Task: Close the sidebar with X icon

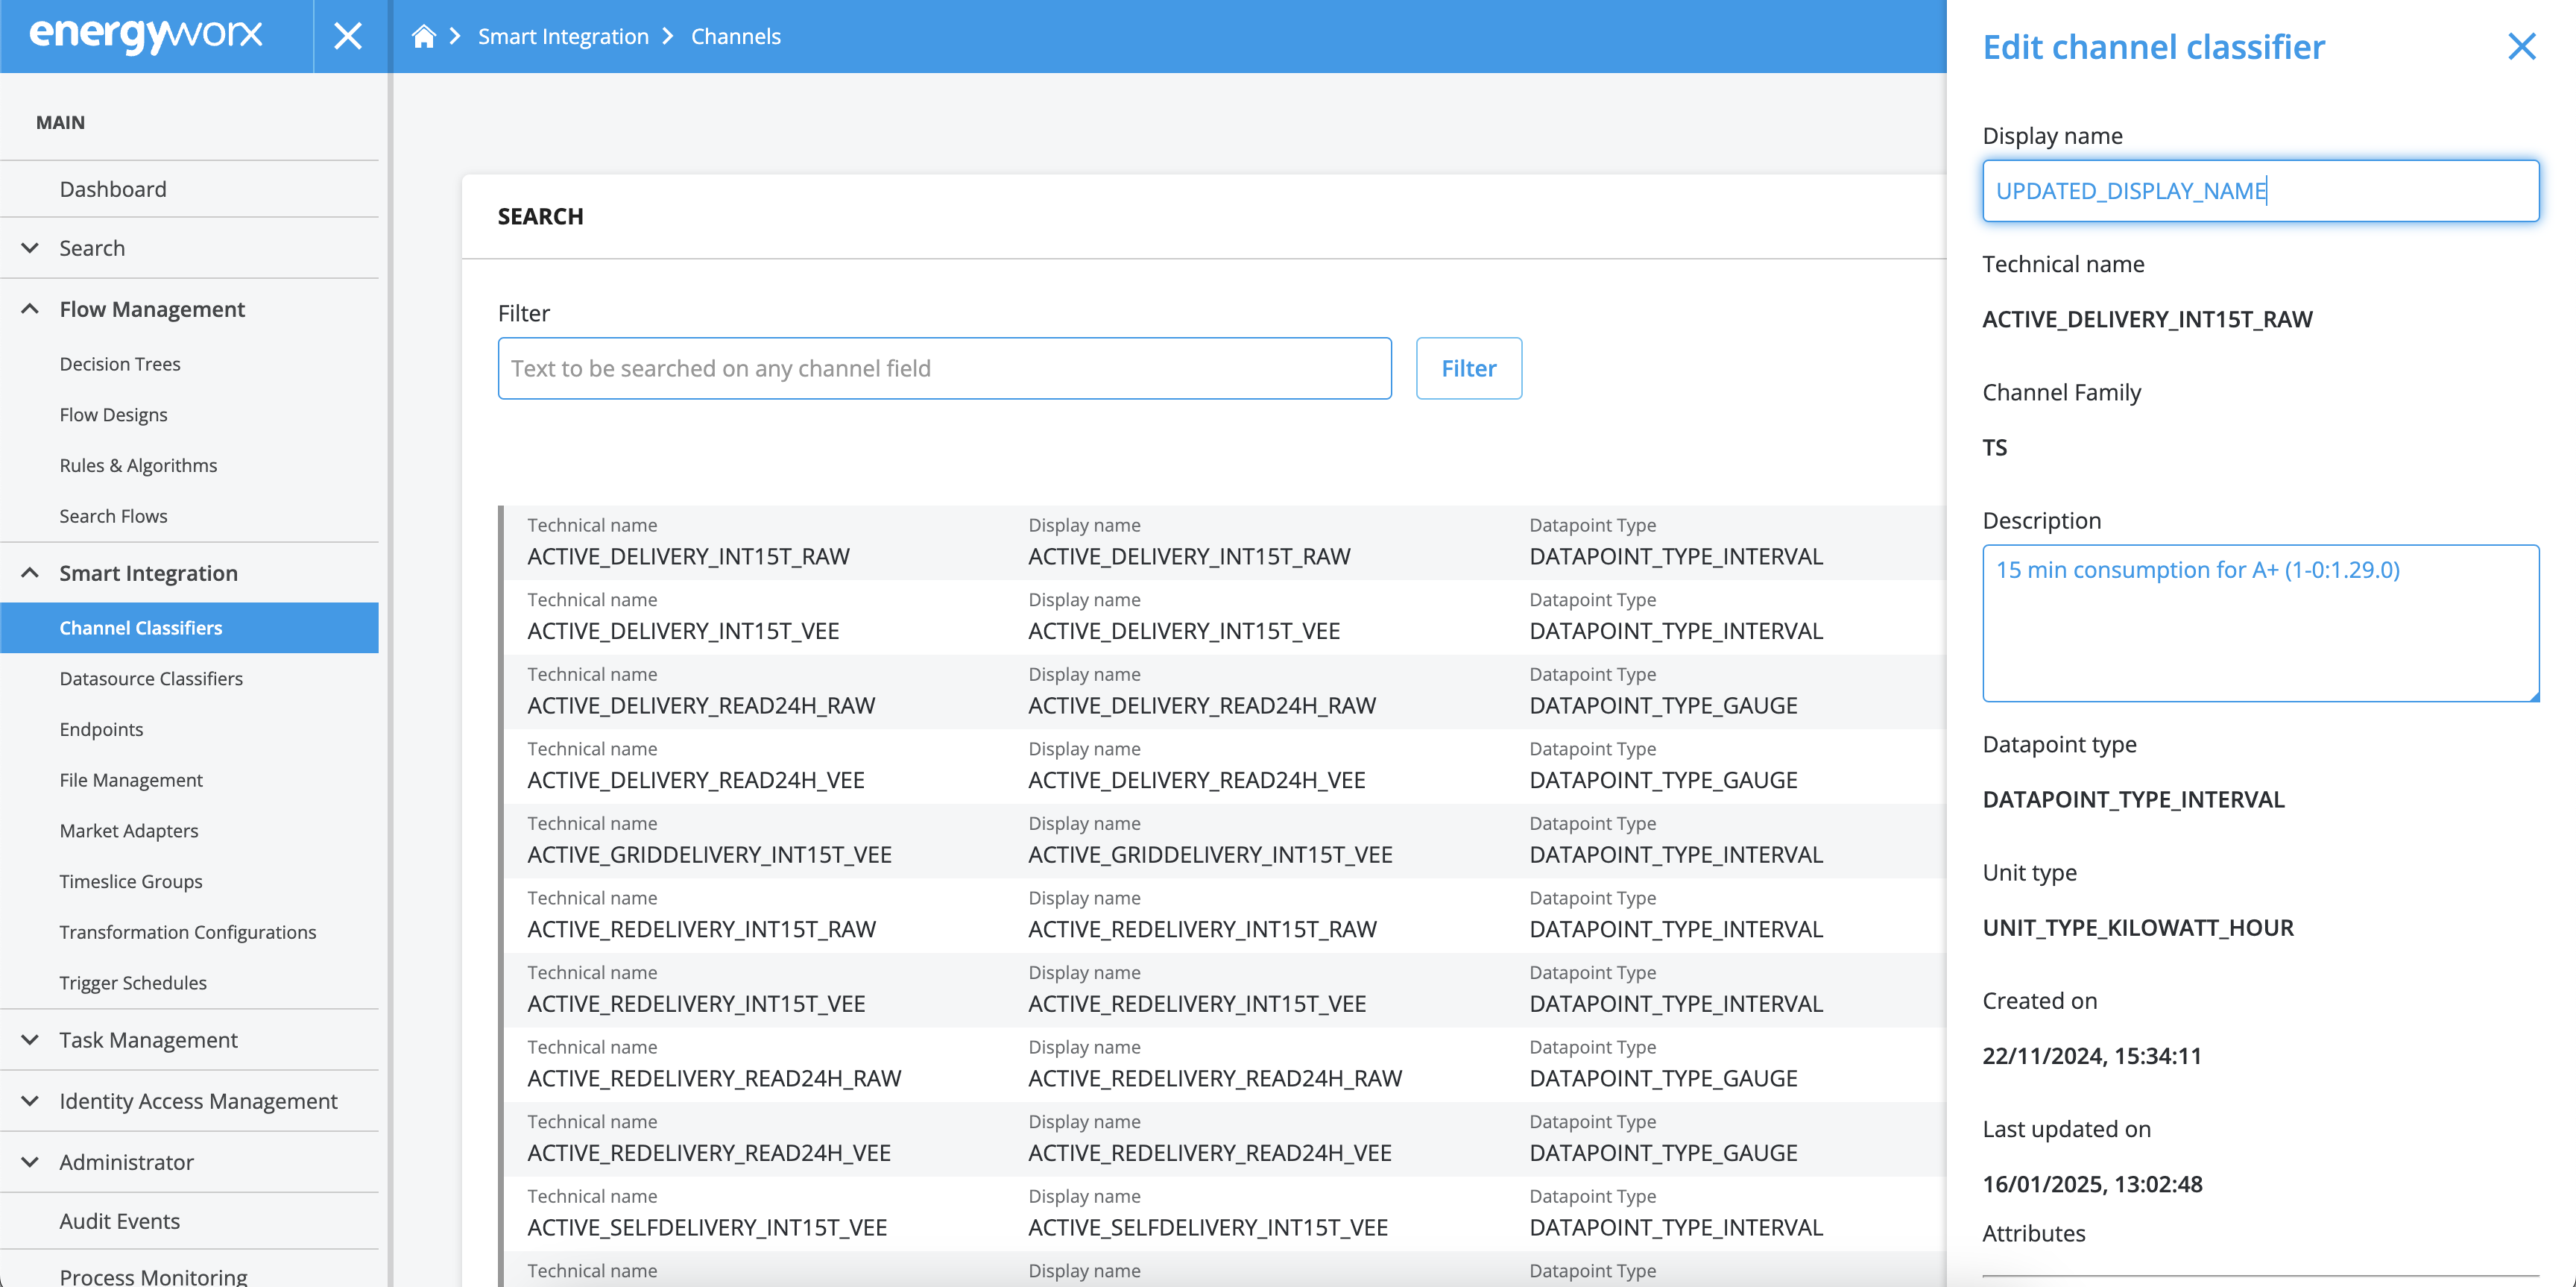Action: 348,37
